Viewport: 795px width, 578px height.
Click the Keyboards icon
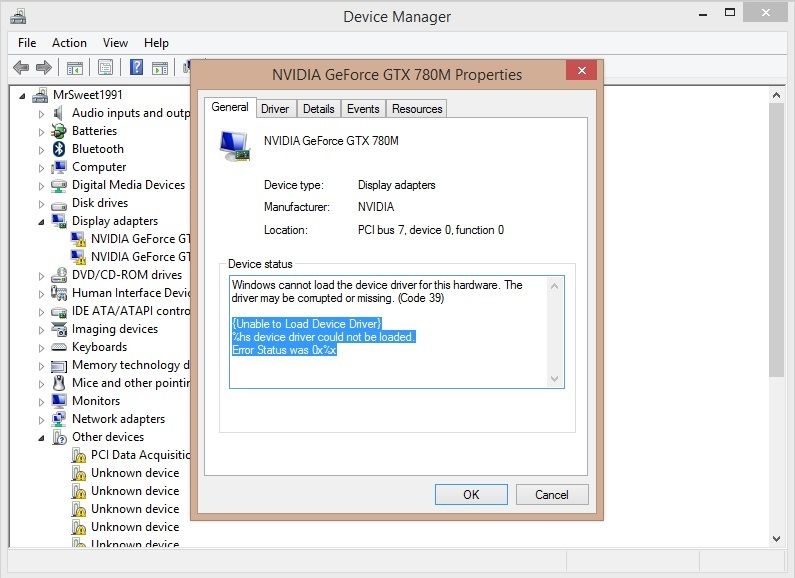[59, 347]
